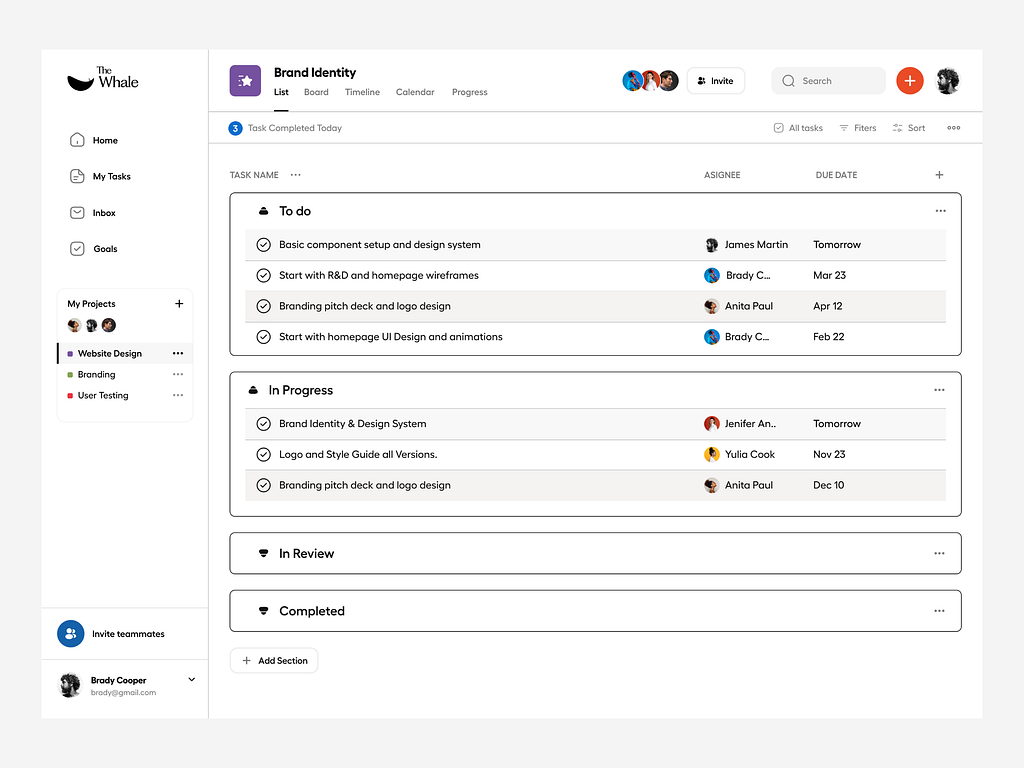Select the Home icon in sidebar

coord(77,140)
